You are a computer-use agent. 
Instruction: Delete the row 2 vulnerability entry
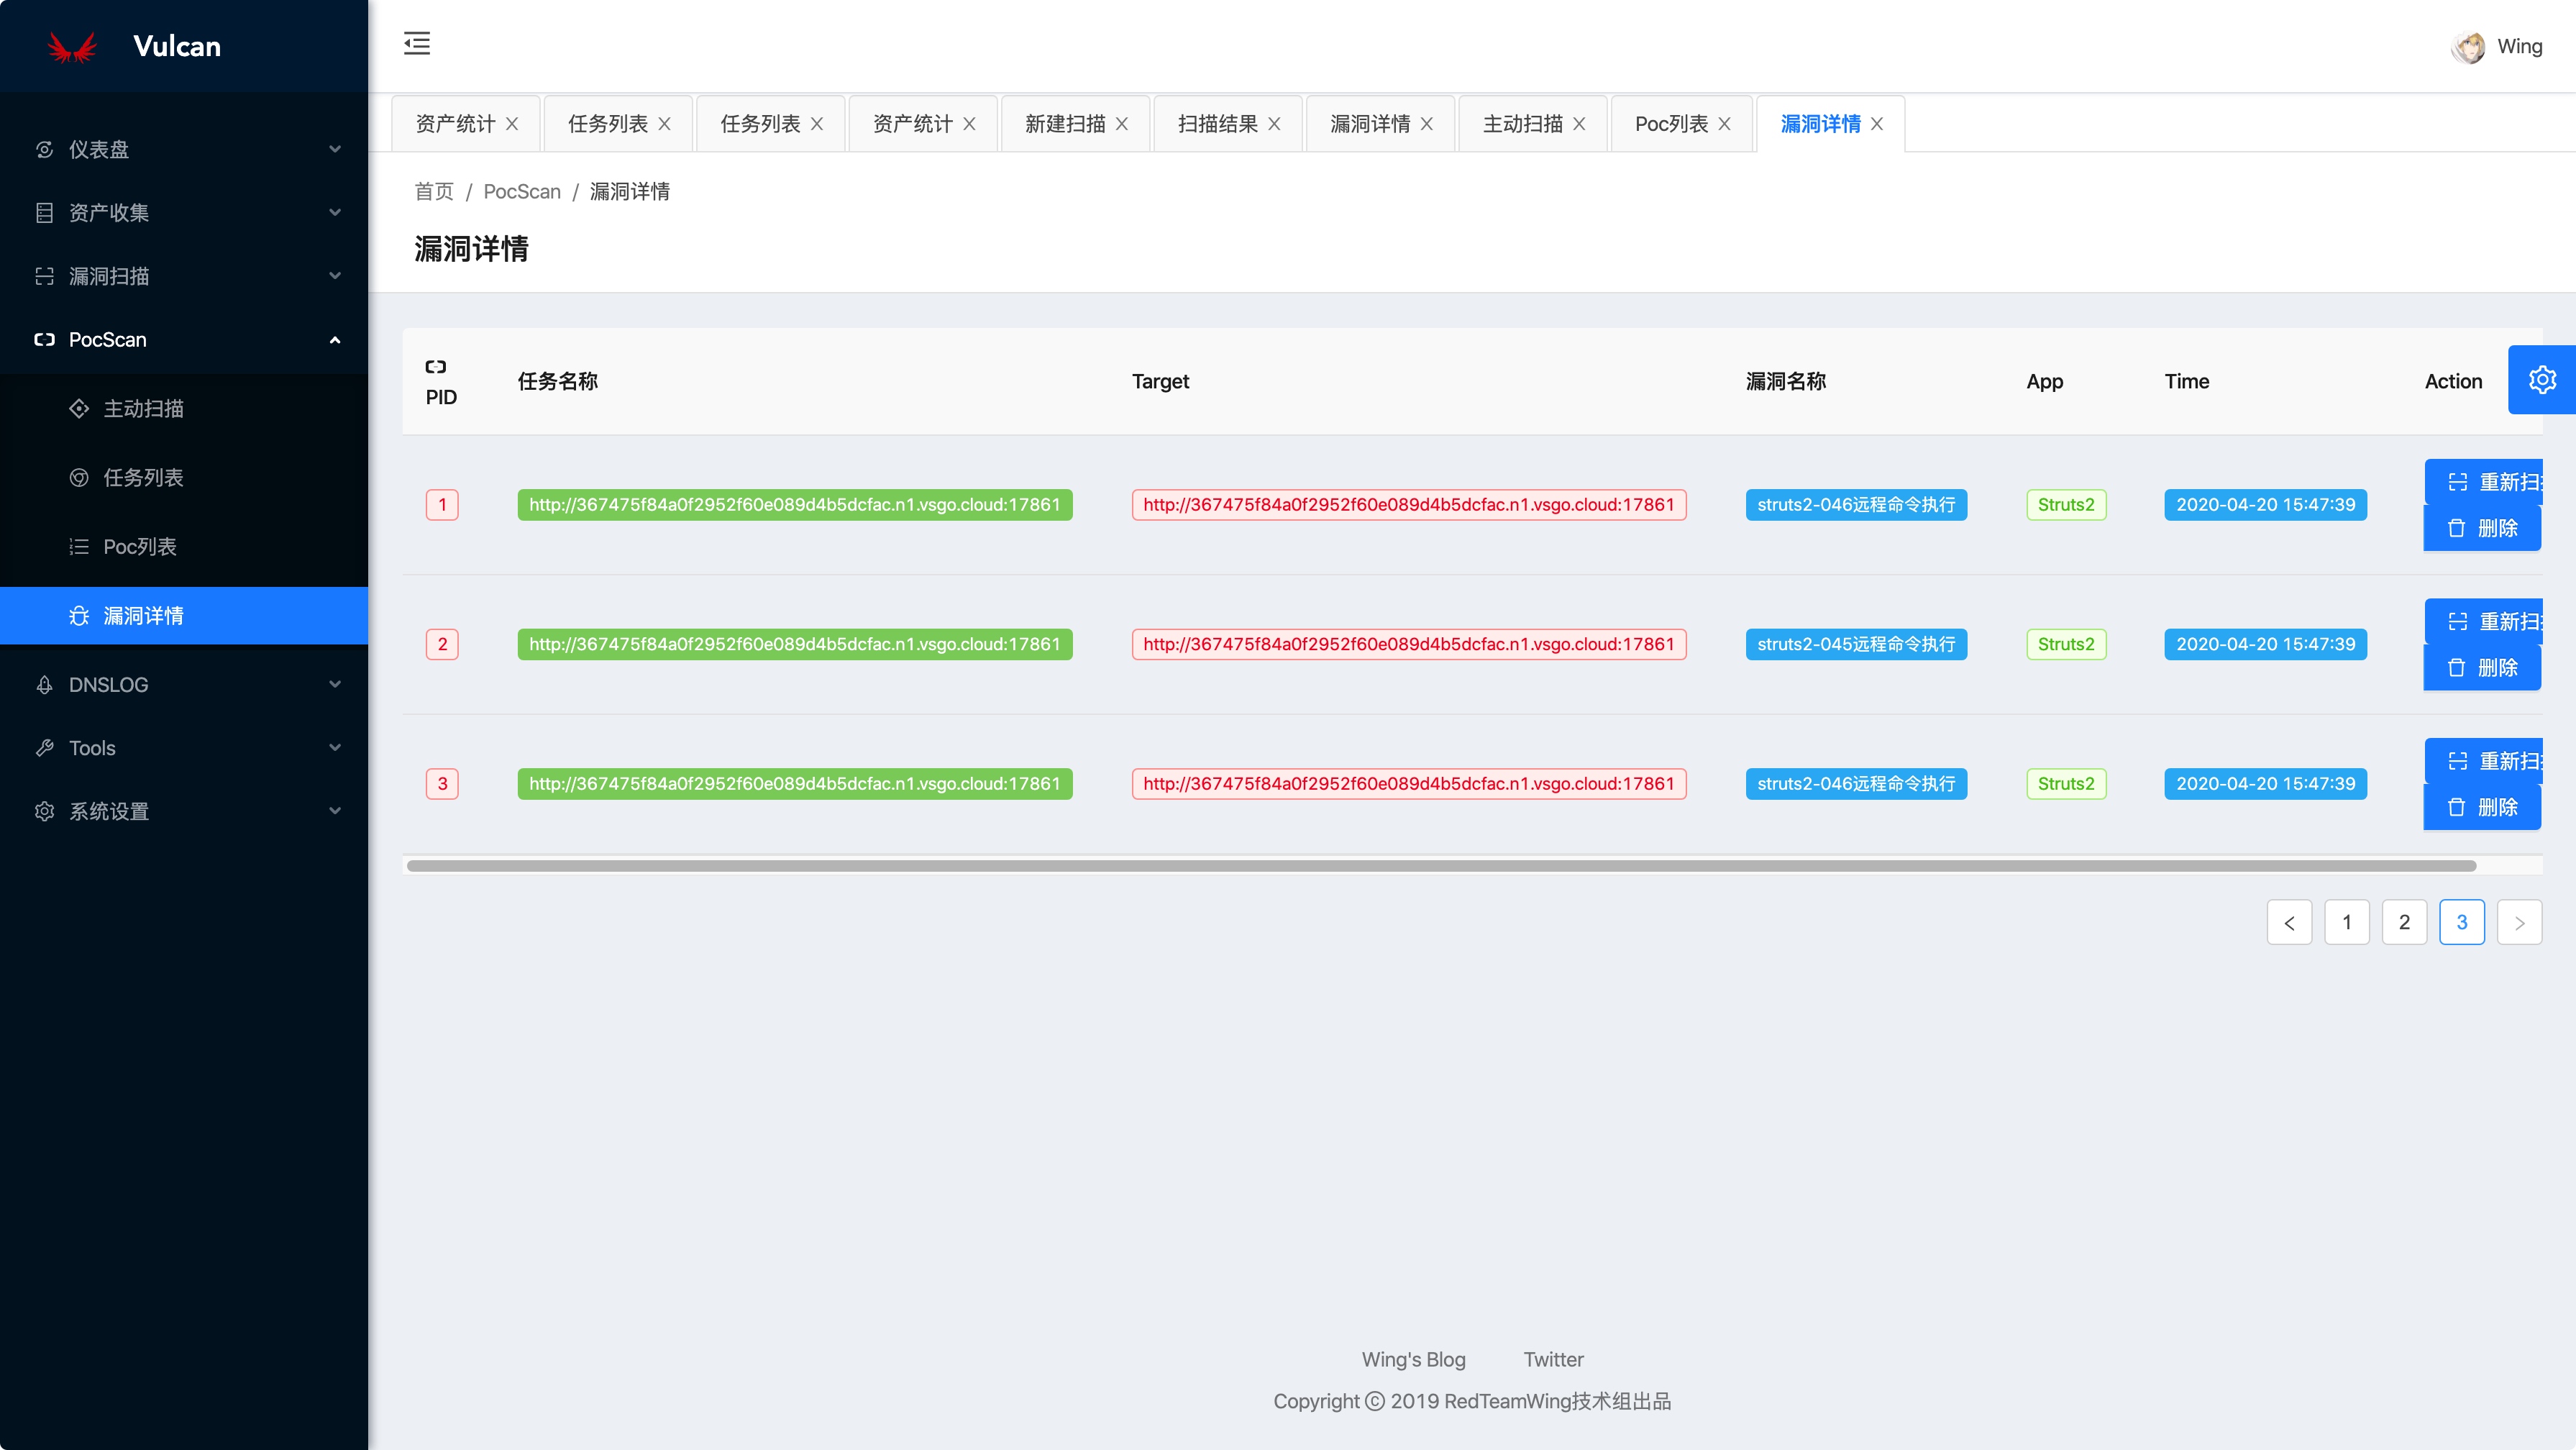(x=2482, y=668)
